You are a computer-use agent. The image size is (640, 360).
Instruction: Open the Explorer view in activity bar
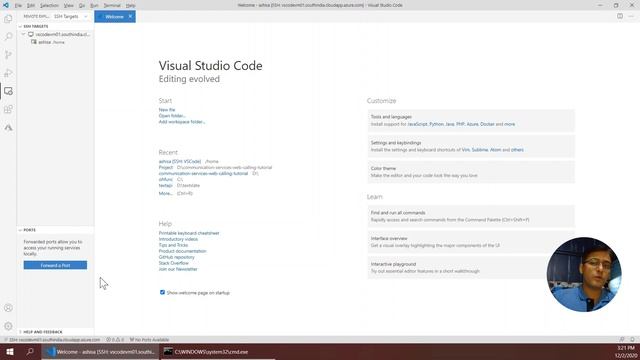click(8, 19)
